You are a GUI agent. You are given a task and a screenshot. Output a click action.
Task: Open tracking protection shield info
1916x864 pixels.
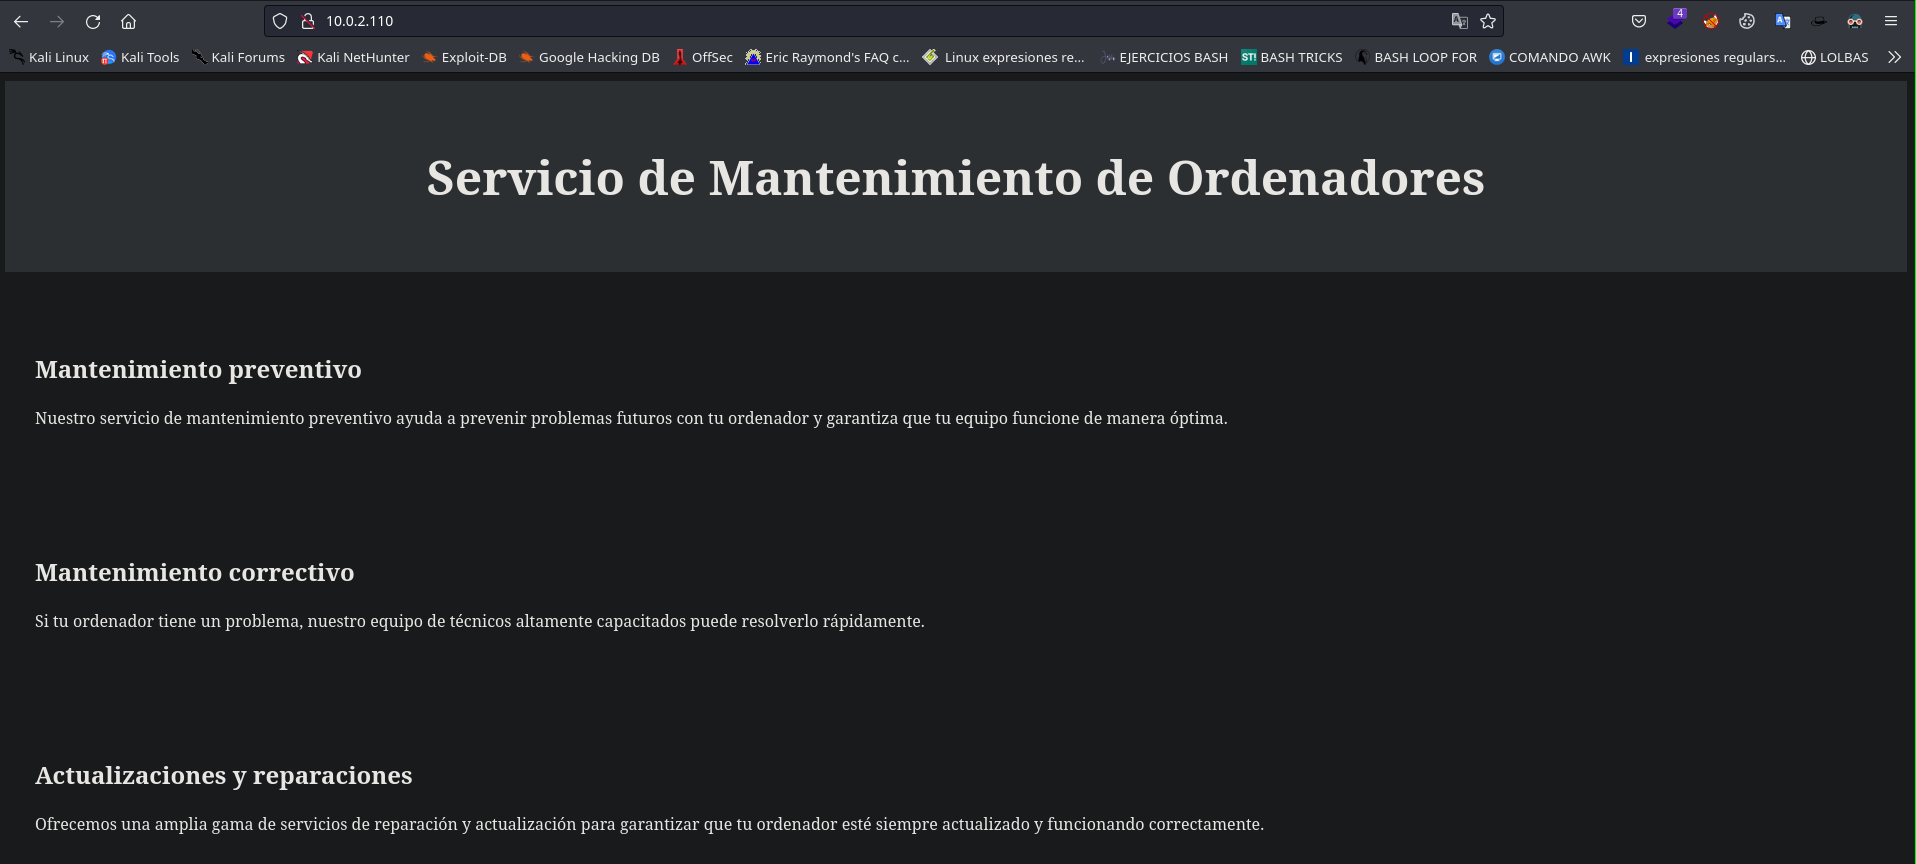[x=280, y=21]
